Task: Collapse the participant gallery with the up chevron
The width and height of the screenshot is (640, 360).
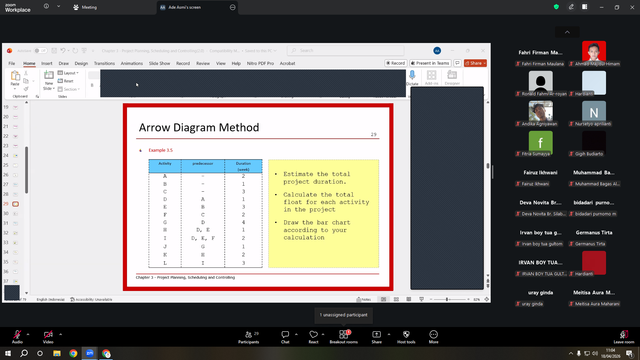Action: (x=567, y=32)
